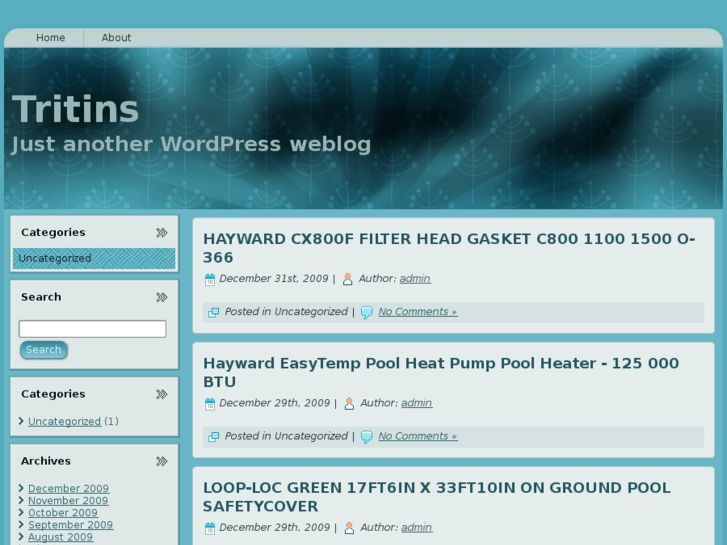Click 'Archives' sidebar heading
Viewport: 727px width, 545px height.
pyautogui.click(x=46, y=461)
